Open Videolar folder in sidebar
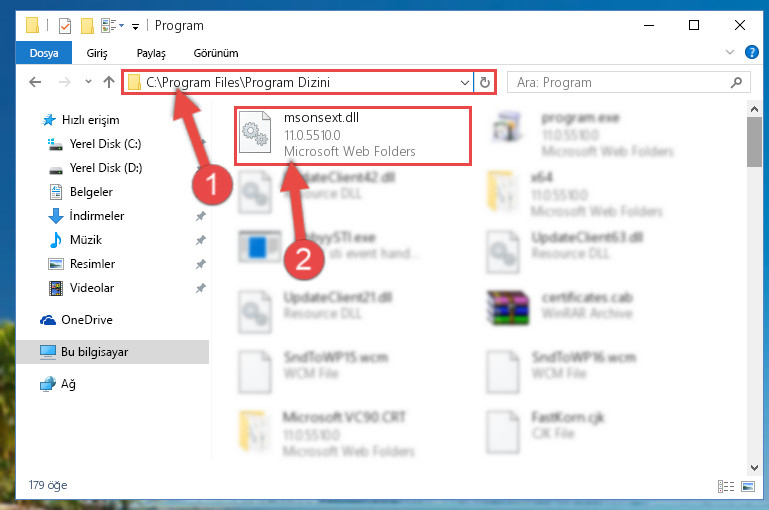 point(91,288)
